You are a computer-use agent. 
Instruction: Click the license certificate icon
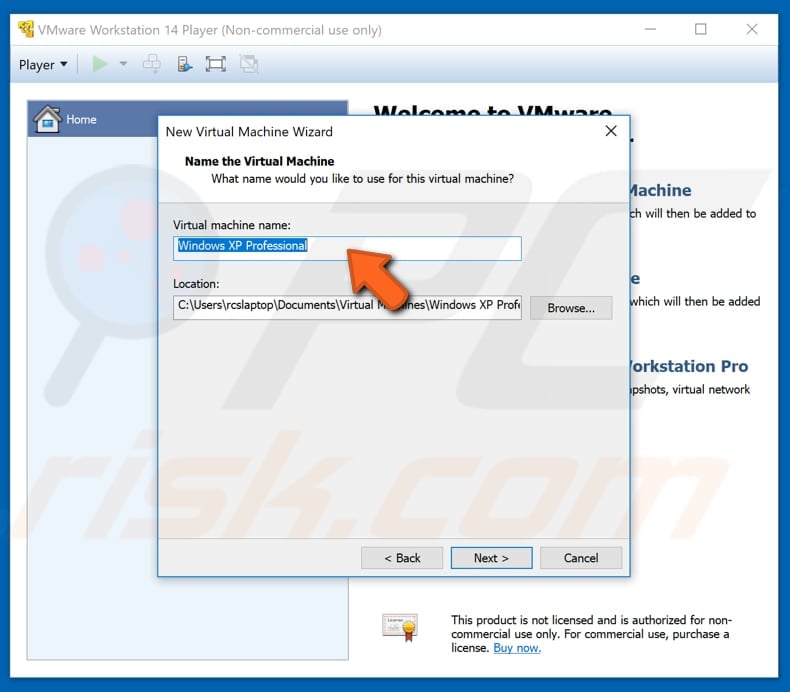pyautogui.click(x=400, y=627)
